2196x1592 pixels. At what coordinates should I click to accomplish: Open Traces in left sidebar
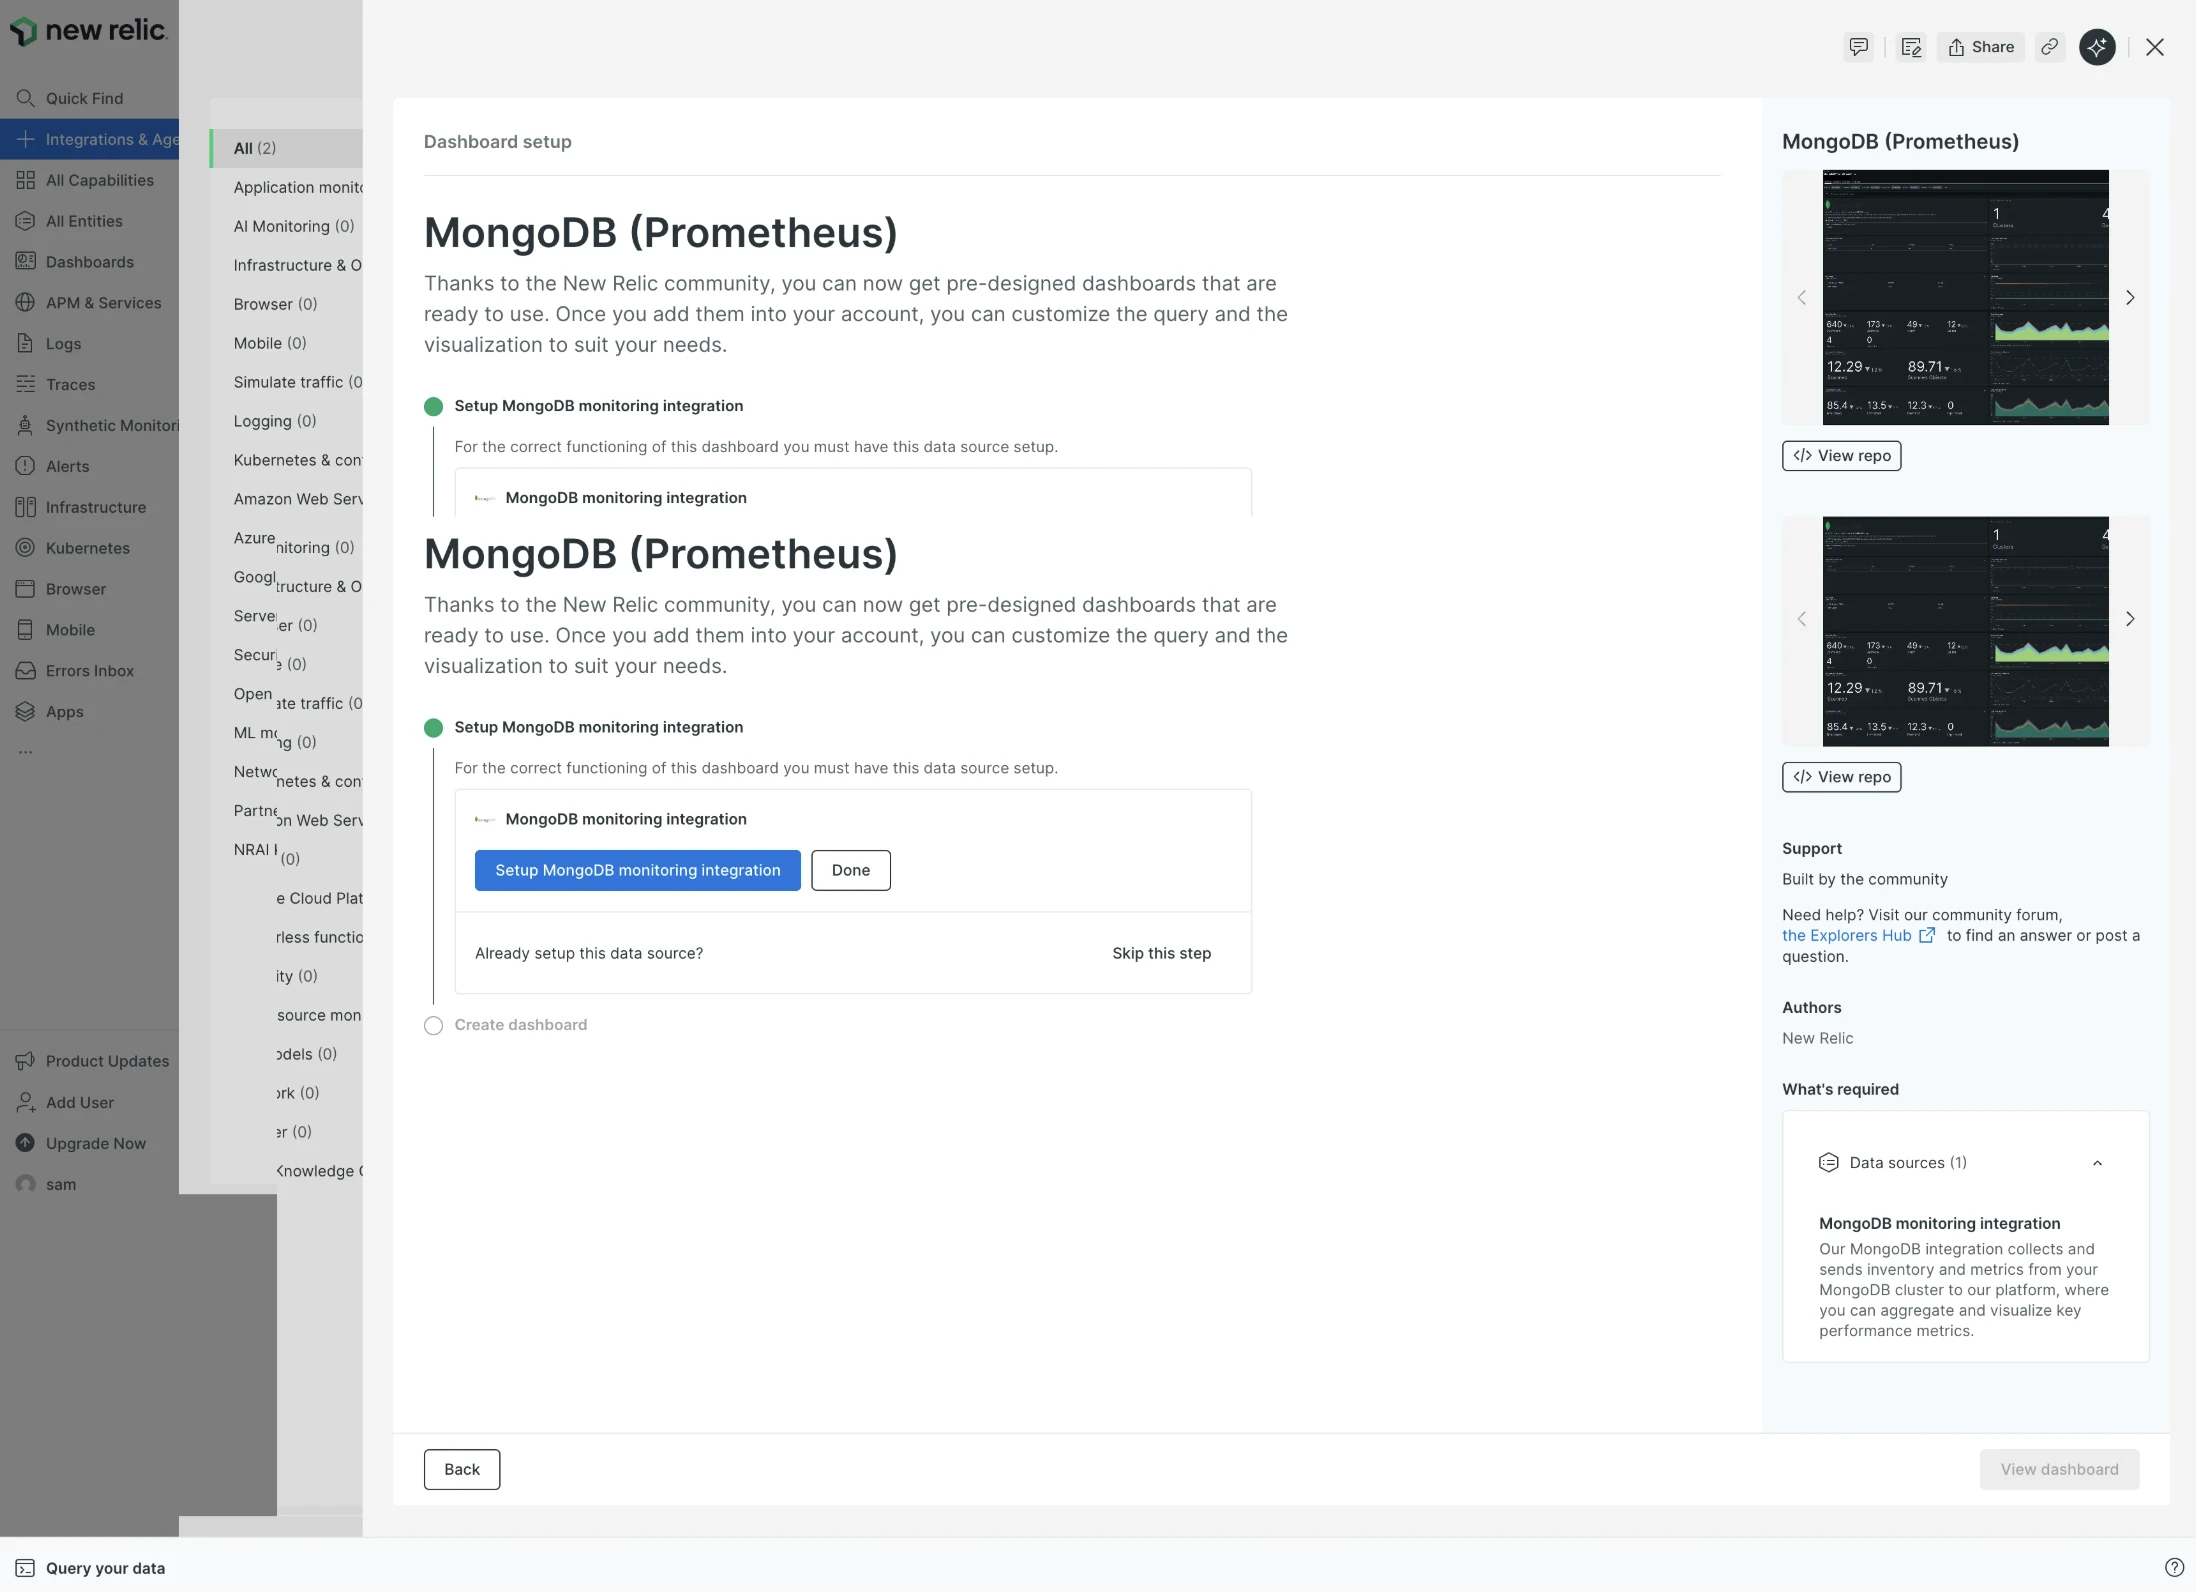coord(56,385)
